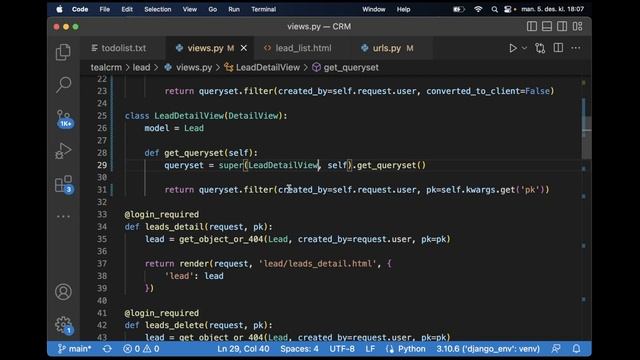Split the editor to the right
640x360 pixels.
click(x=558, y=48)
